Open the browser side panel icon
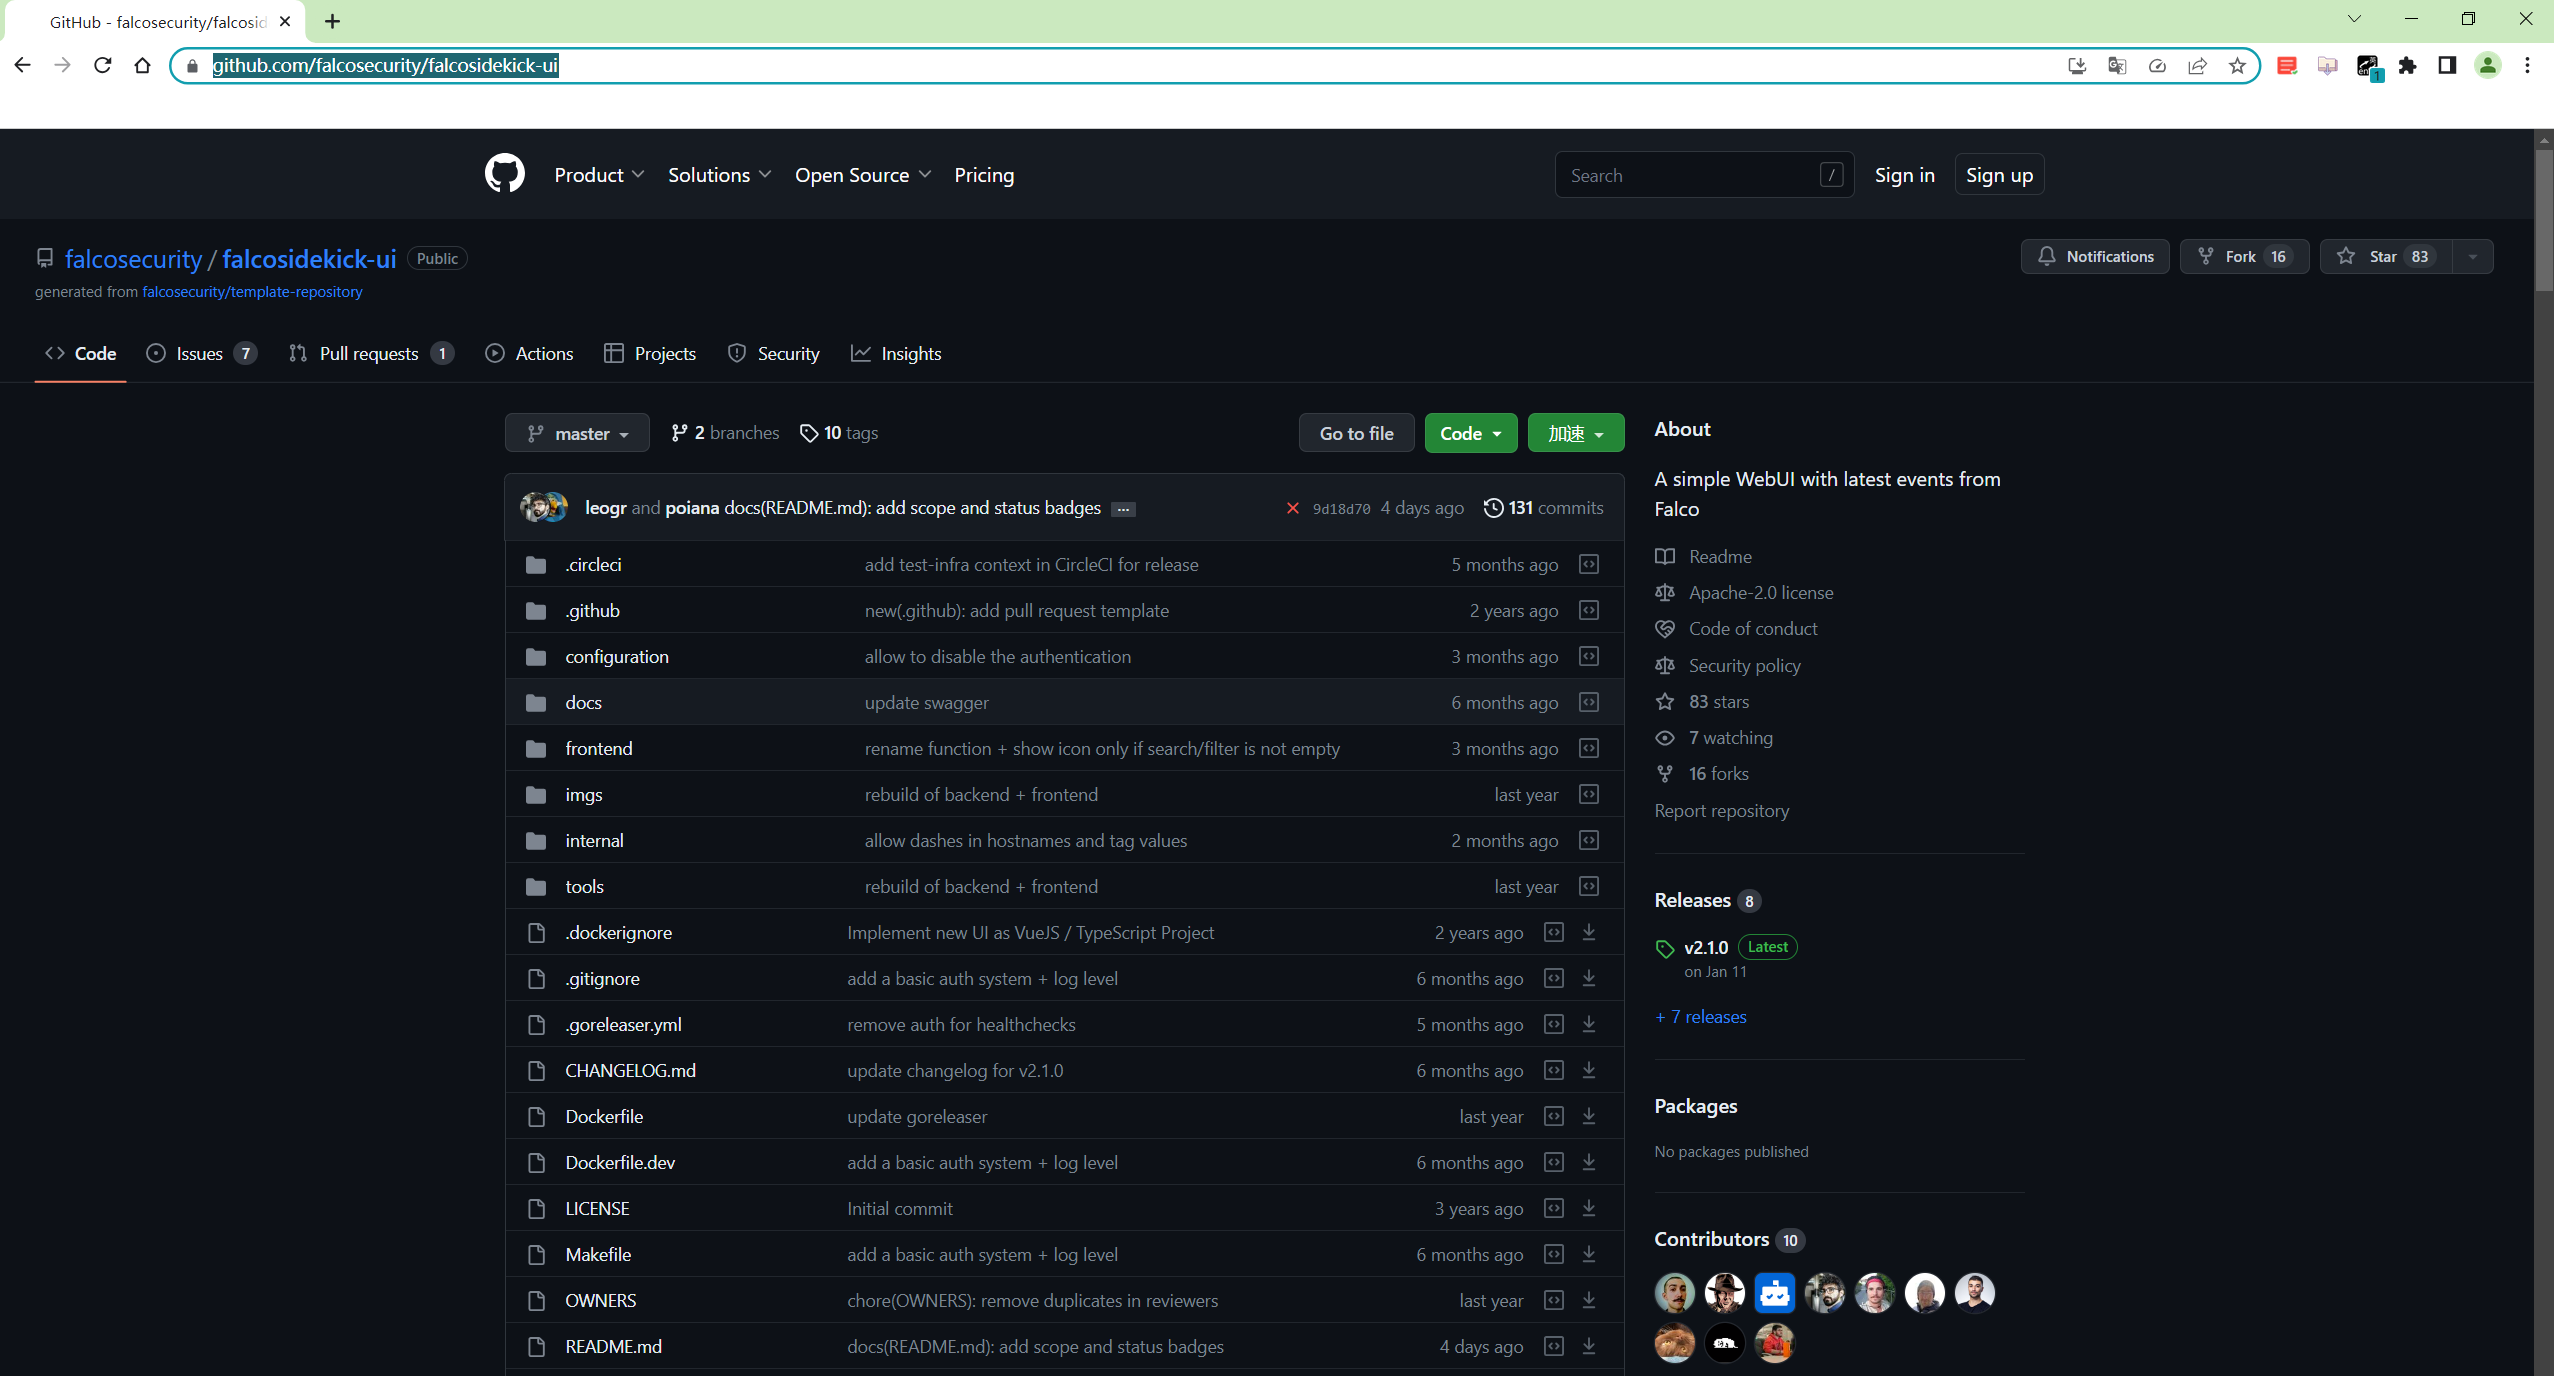Image resolution: width=2554 pixels, height=1376 pixels. (x=2447, y=66)
